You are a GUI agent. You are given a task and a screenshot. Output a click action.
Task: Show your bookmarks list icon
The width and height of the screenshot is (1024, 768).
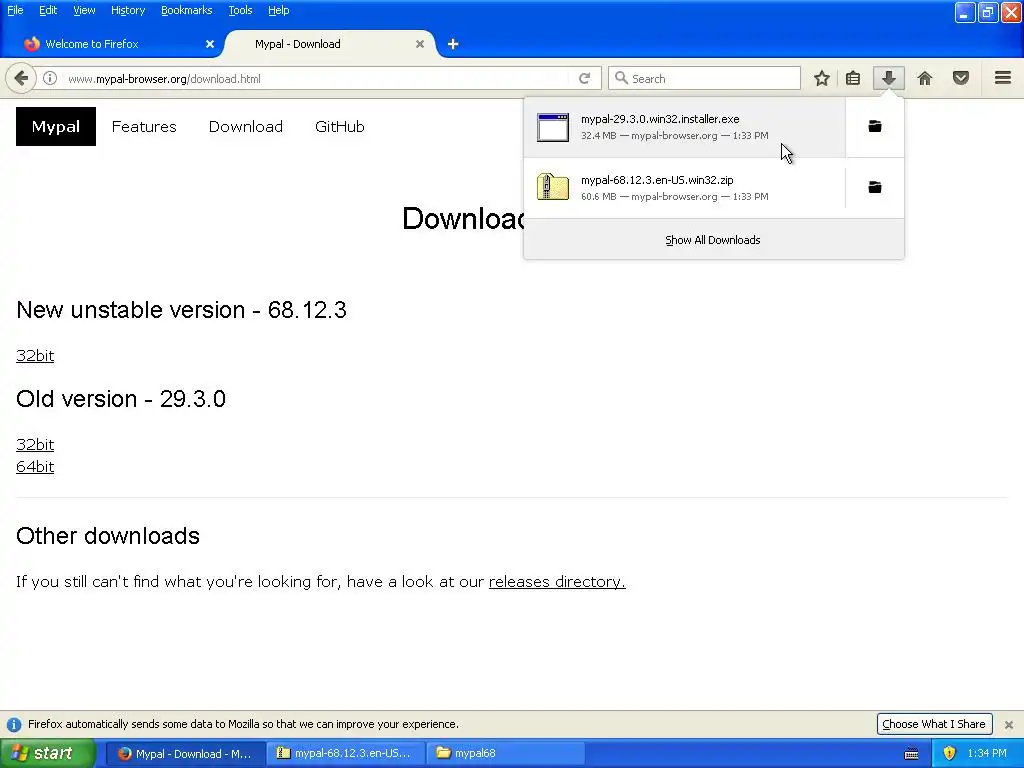pos(853,78)
